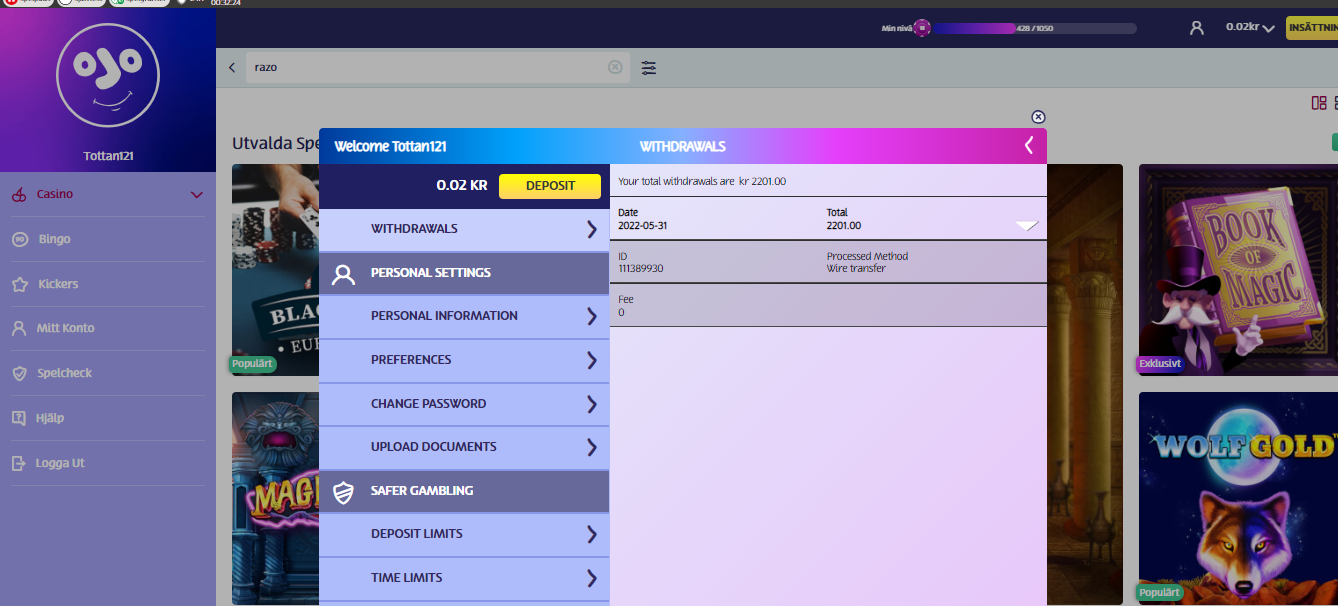Select the TIME LIMITS label
The height and width of the screenshot is (606, 1338).
tap(406, 578)
